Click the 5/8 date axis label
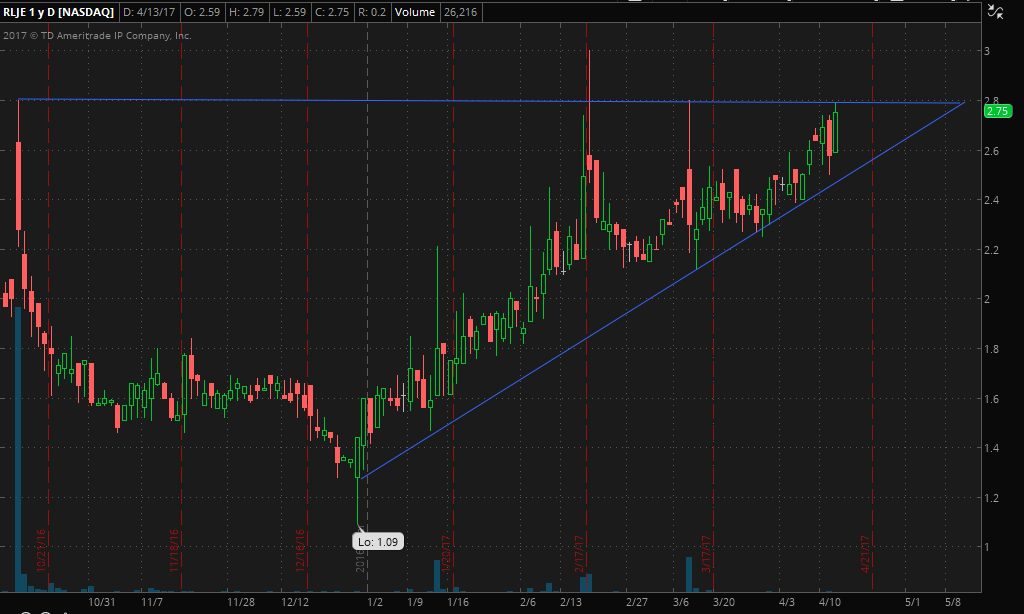The width and height of the screenshot is (1024, 614). [953, 602]
